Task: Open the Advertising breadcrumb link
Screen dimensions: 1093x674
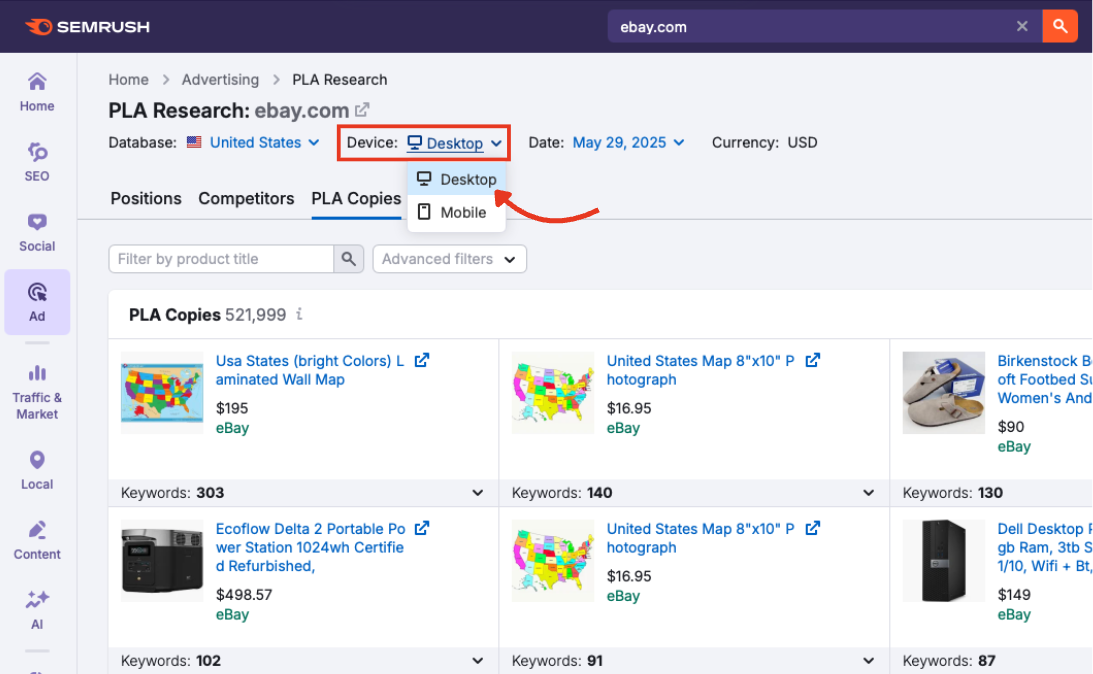Action: pyautogui.click(x=220, y=79)
